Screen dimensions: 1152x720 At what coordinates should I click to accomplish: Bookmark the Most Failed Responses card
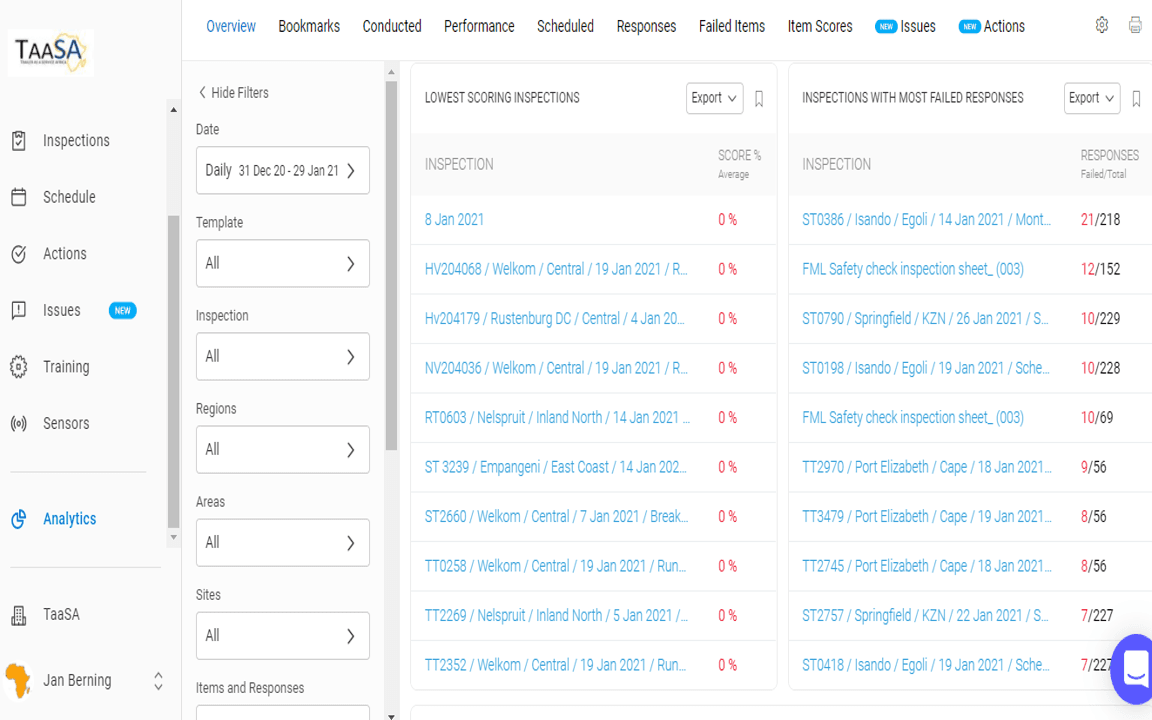1136,98
